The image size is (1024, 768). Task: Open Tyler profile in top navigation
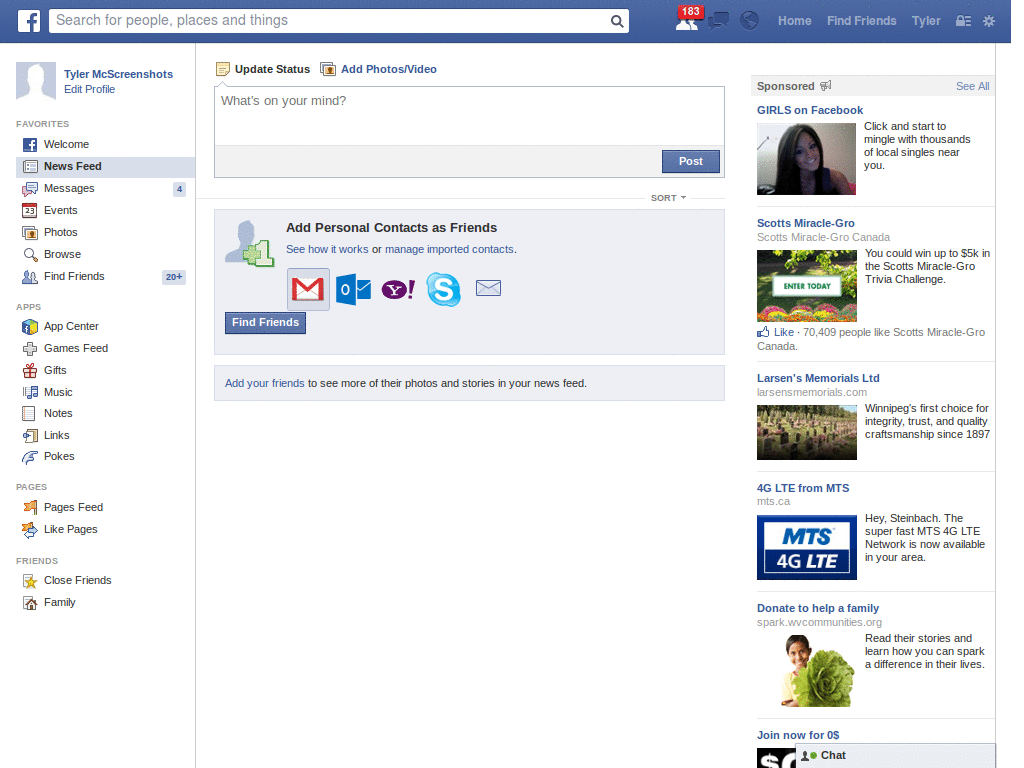pos(926,21)
